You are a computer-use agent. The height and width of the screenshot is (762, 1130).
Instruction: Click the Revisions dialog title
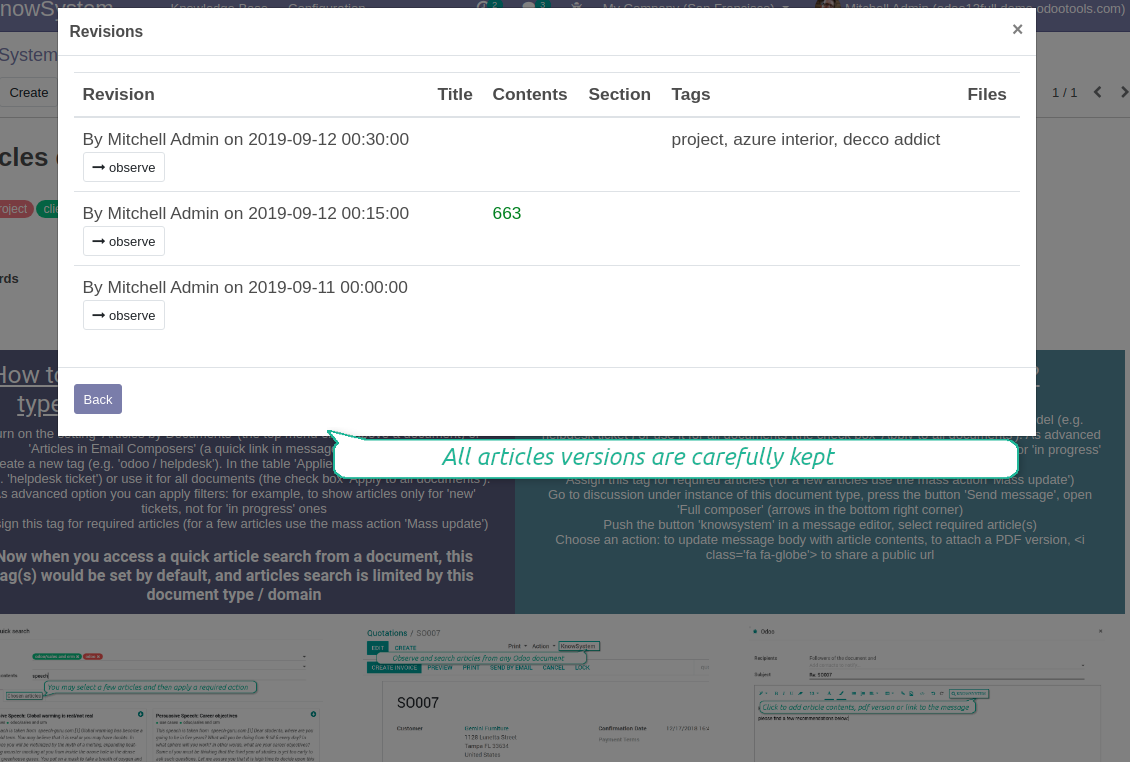tap(106, 32)
